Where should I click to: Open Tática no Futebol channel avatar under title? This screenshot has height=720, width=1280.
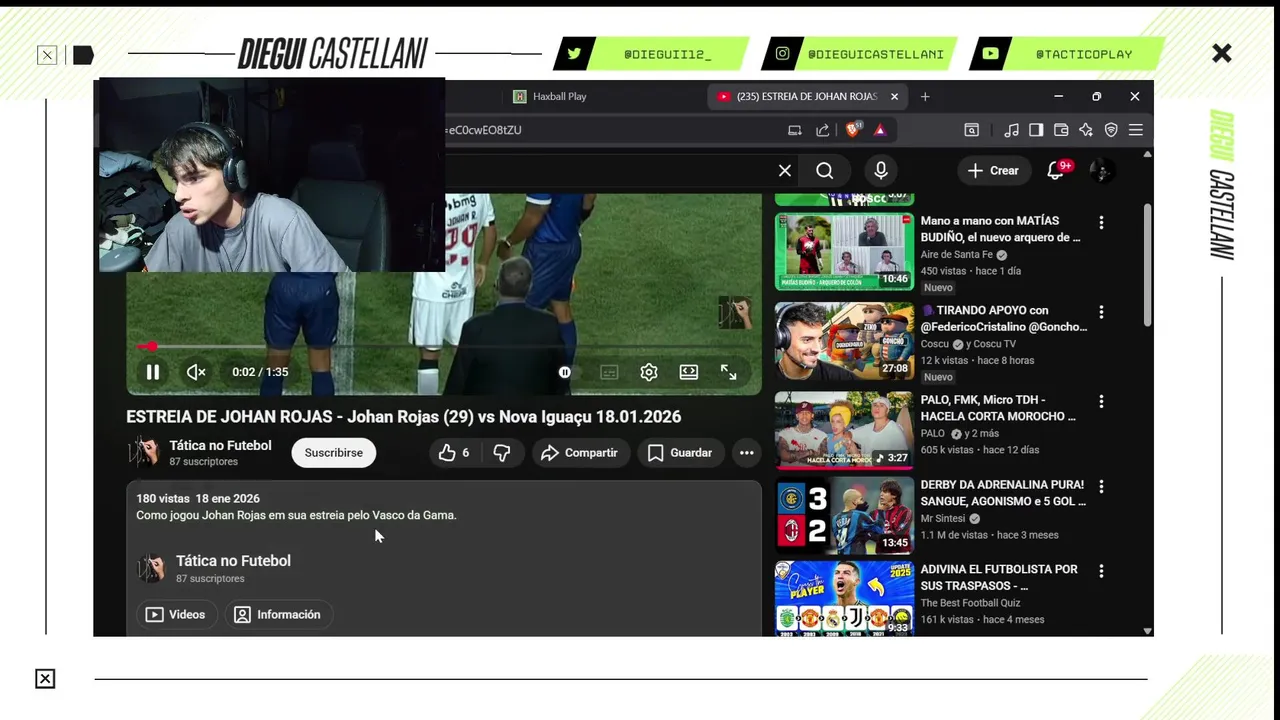[143, 453]
